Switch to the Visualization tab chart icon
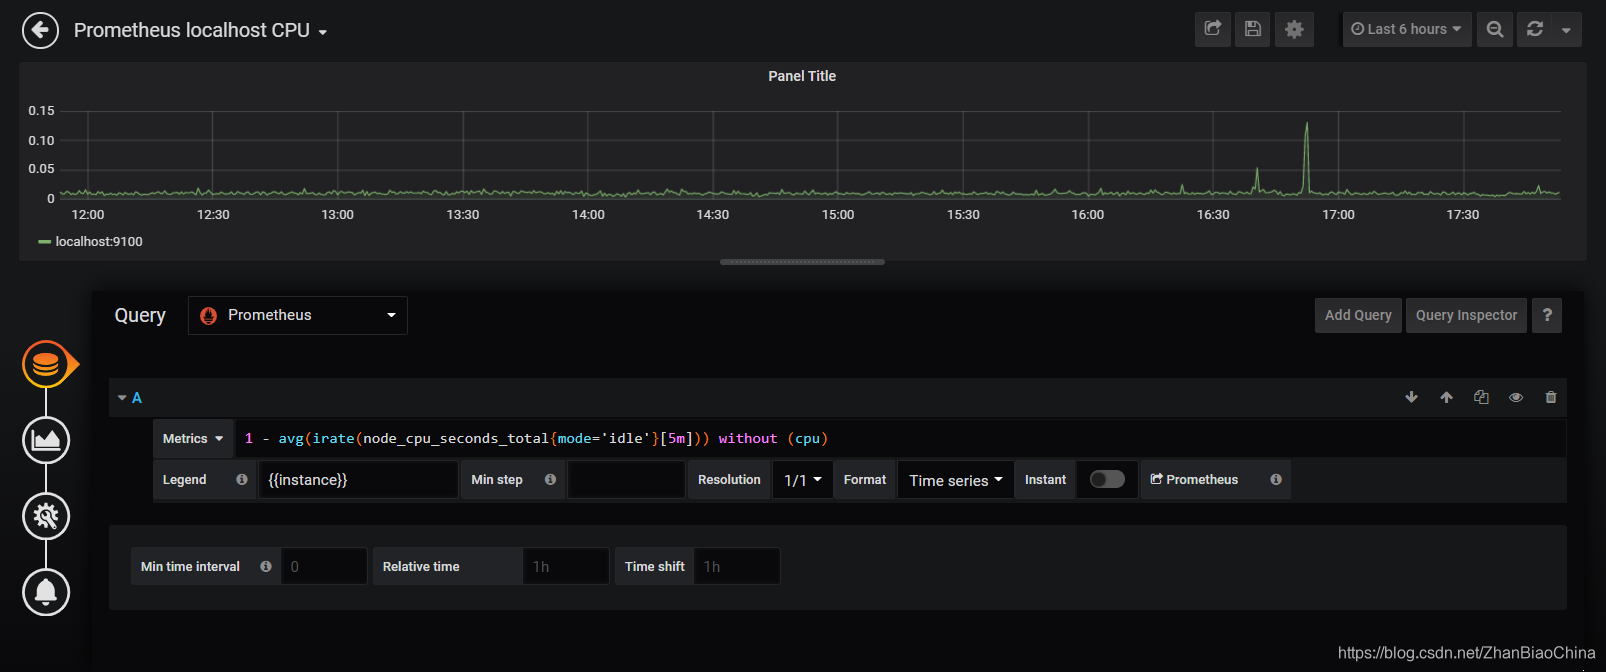 46,440
